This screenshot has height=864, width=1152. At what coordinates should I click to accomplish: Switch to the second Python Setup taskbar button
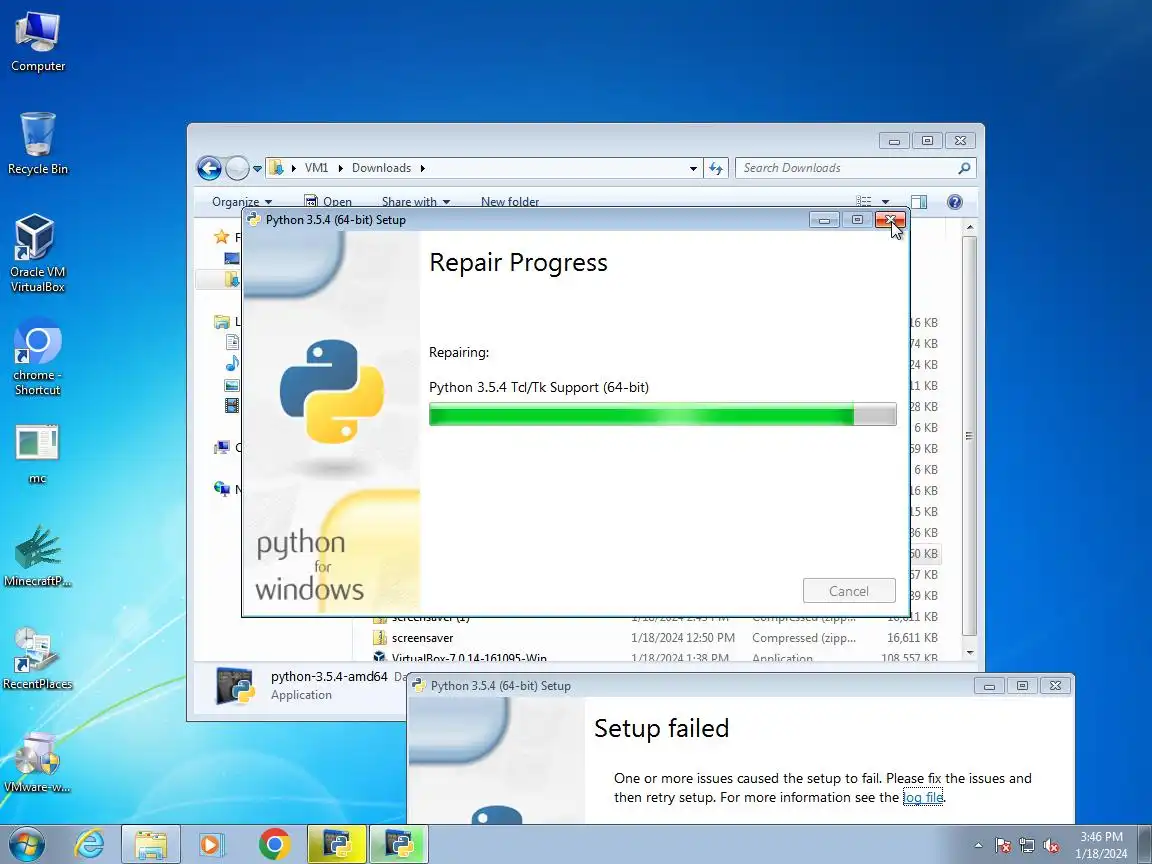pos(398,844)
